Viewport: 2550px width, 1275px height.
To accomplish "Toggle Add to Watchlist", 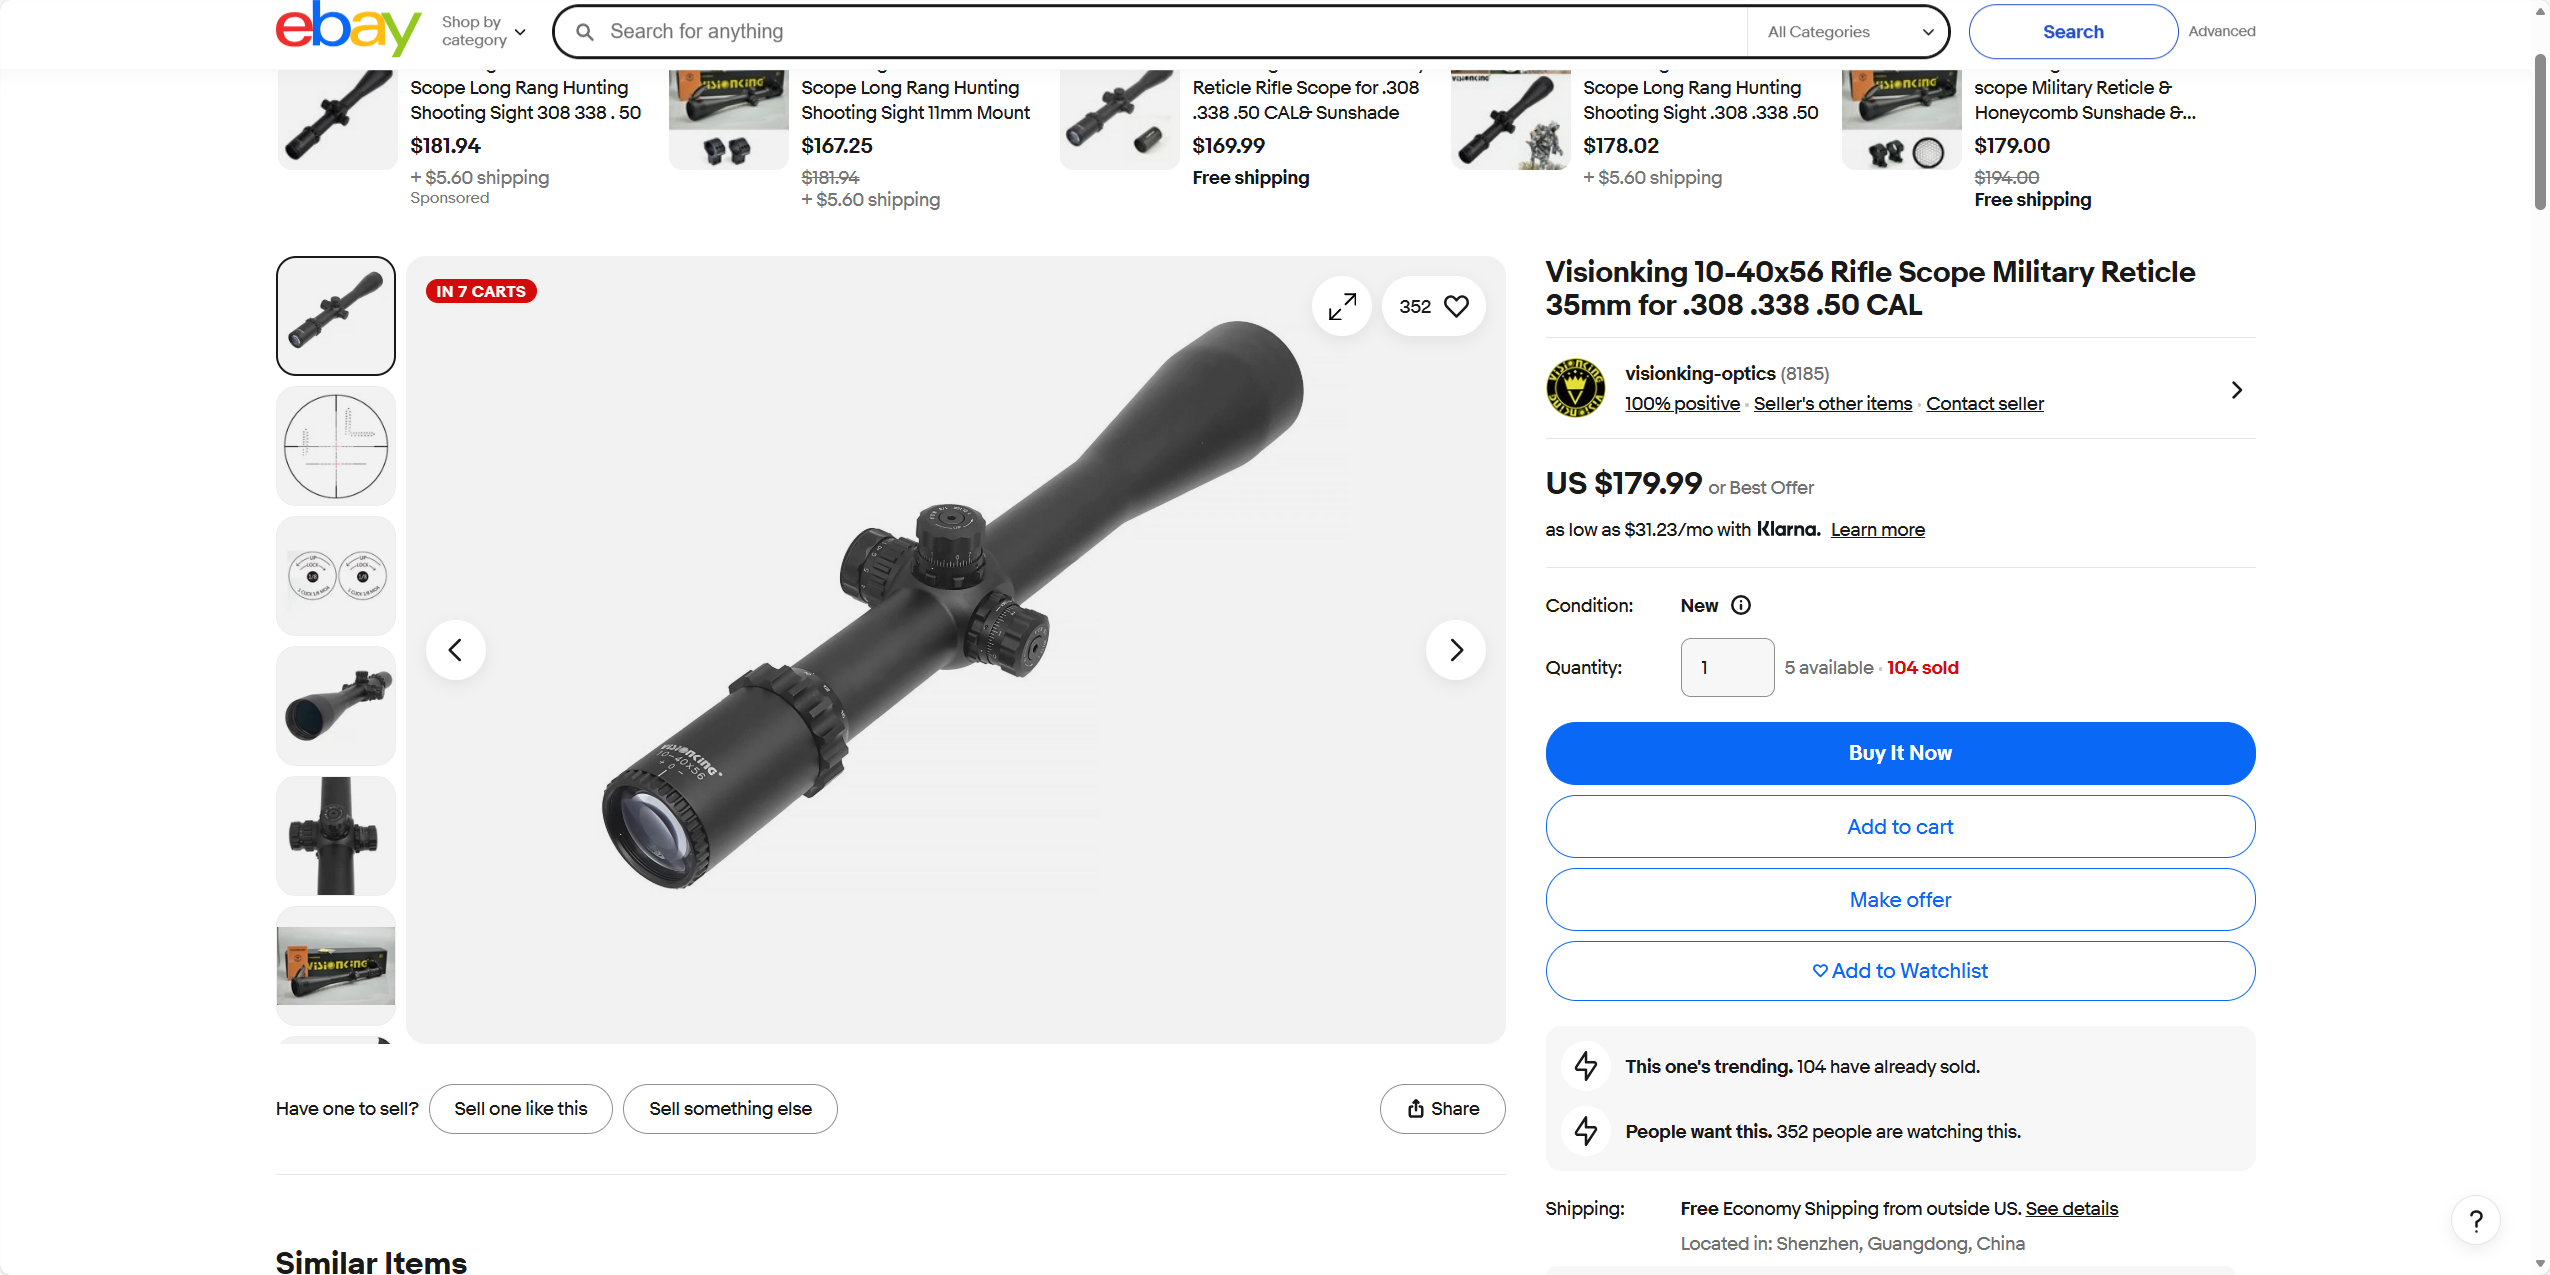I will click(1900, 971).
